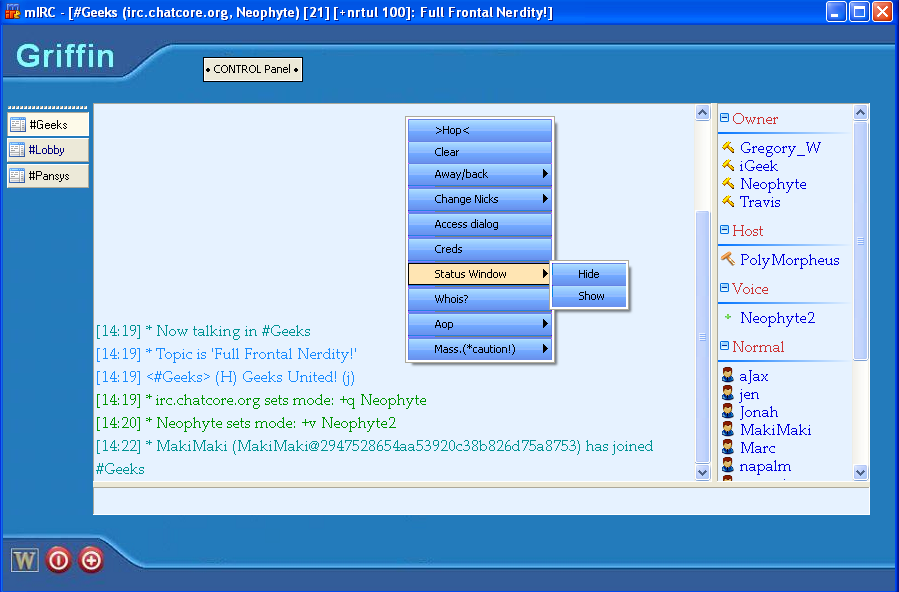Viewport: 899px width, 592px height.
Task: Select Hide in Status Window submenu
Action: pos(589,274)
